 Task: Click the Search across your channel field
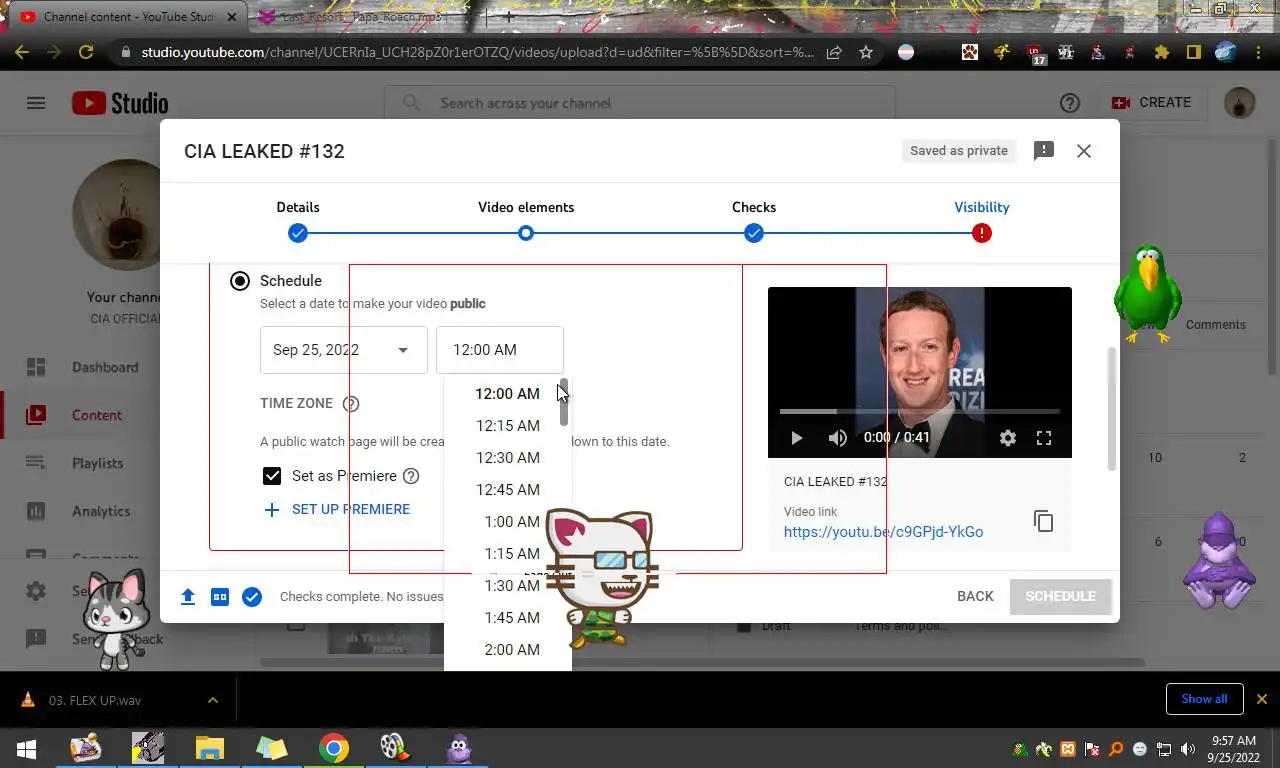[640, 103]
